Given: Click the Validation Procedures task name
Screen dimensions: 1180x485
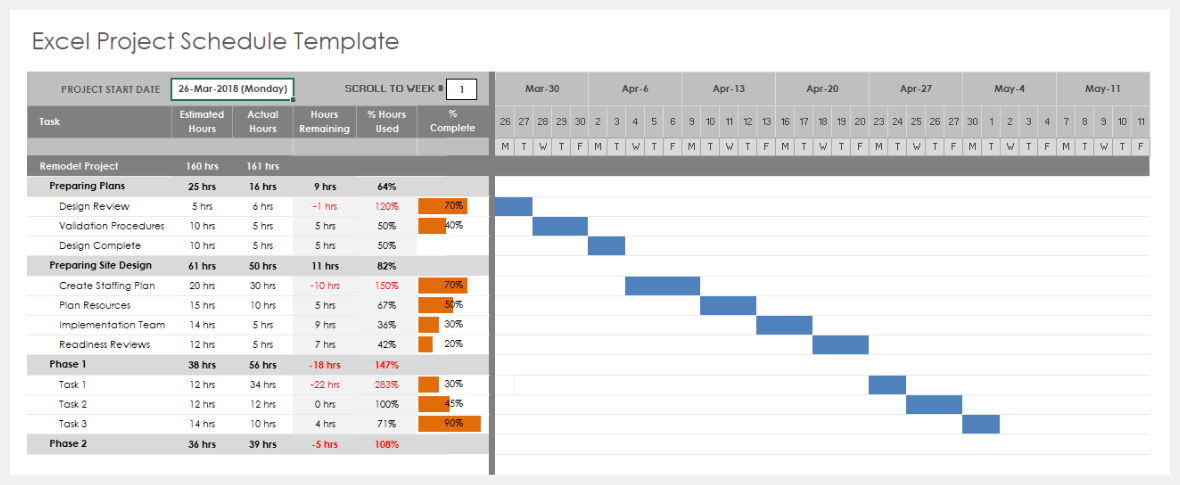Looking at the screenshot, I should click(111, 226).
